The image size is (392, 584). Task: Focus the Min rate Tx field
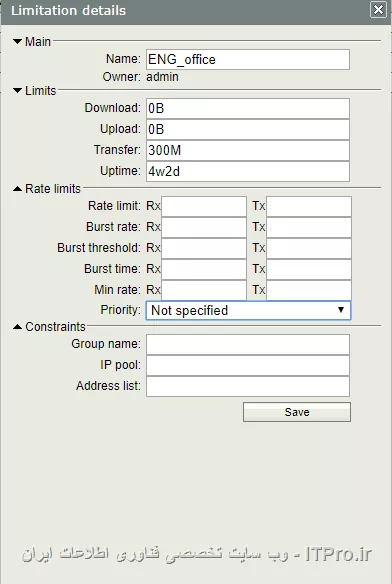(309, 290)
